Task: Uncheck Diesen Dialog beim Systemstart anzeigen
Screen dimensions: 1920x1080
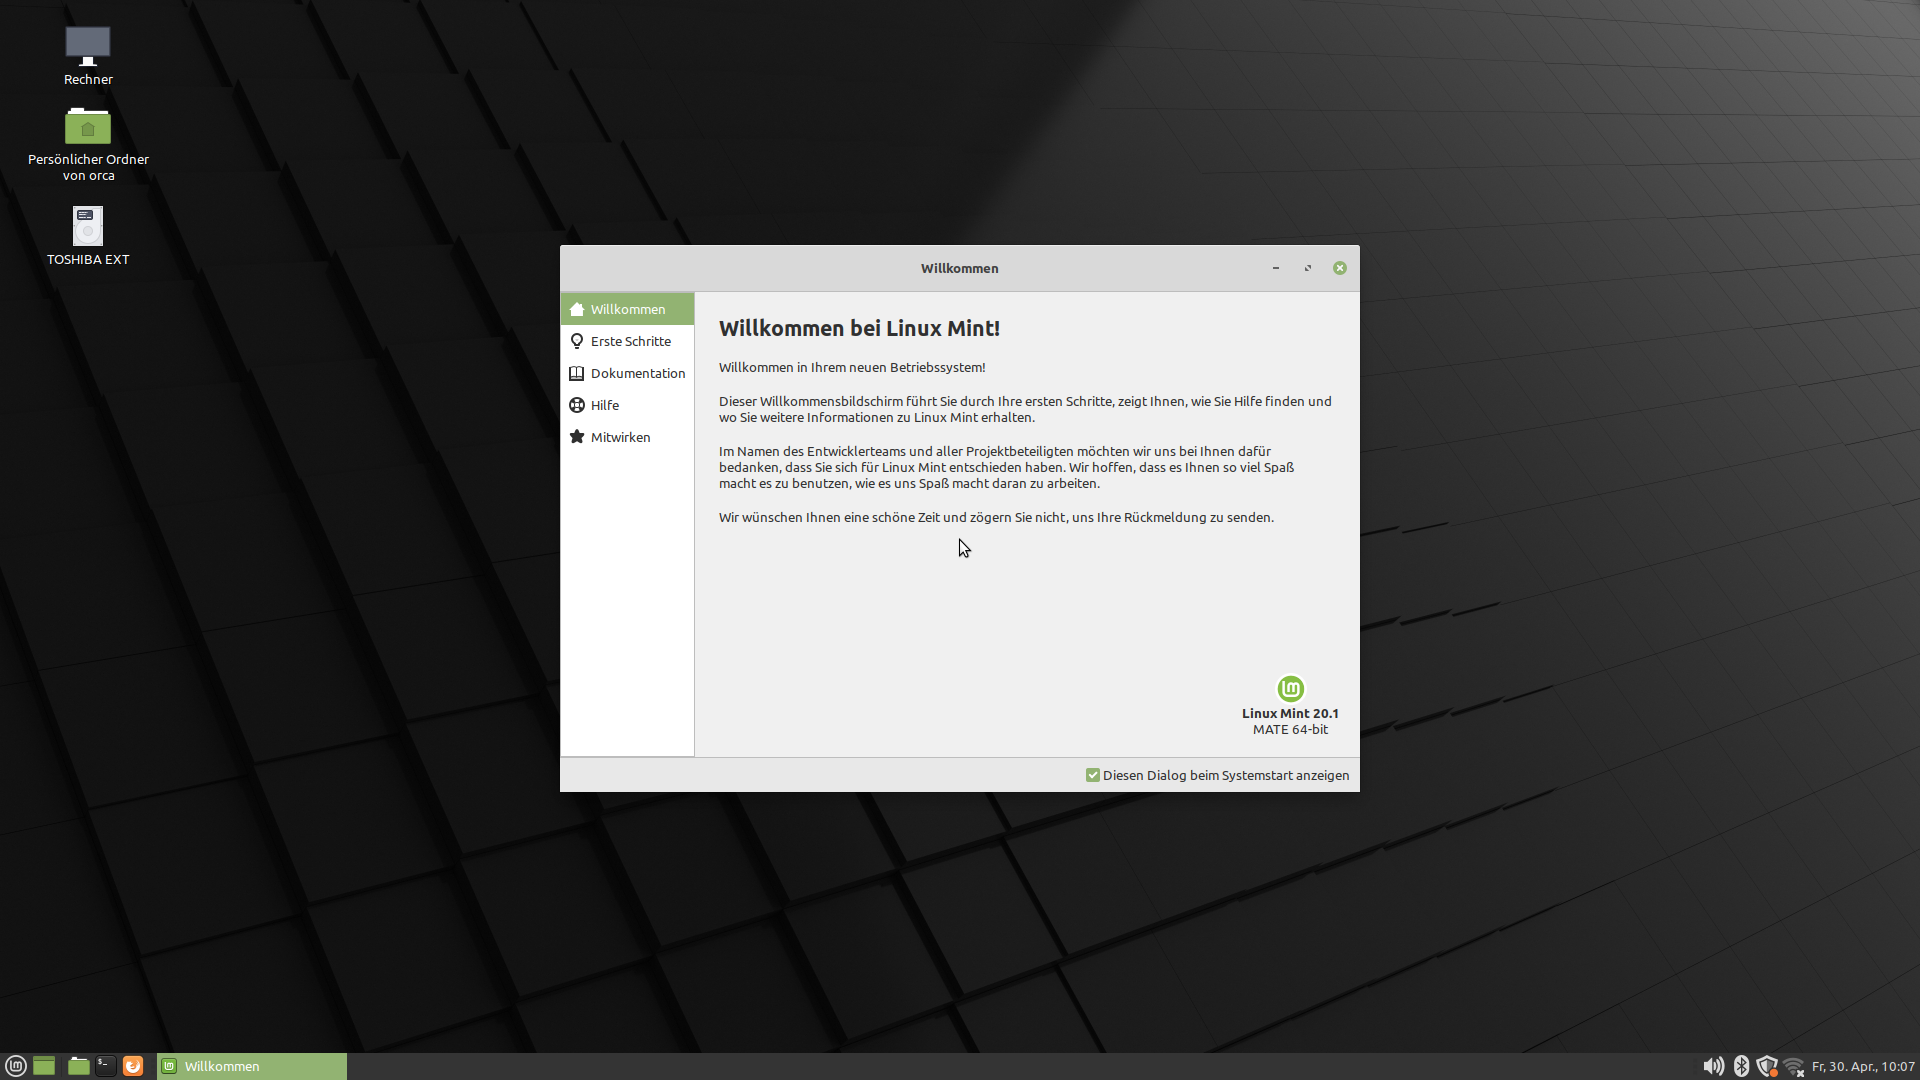Action: (x=1093, y=775)
